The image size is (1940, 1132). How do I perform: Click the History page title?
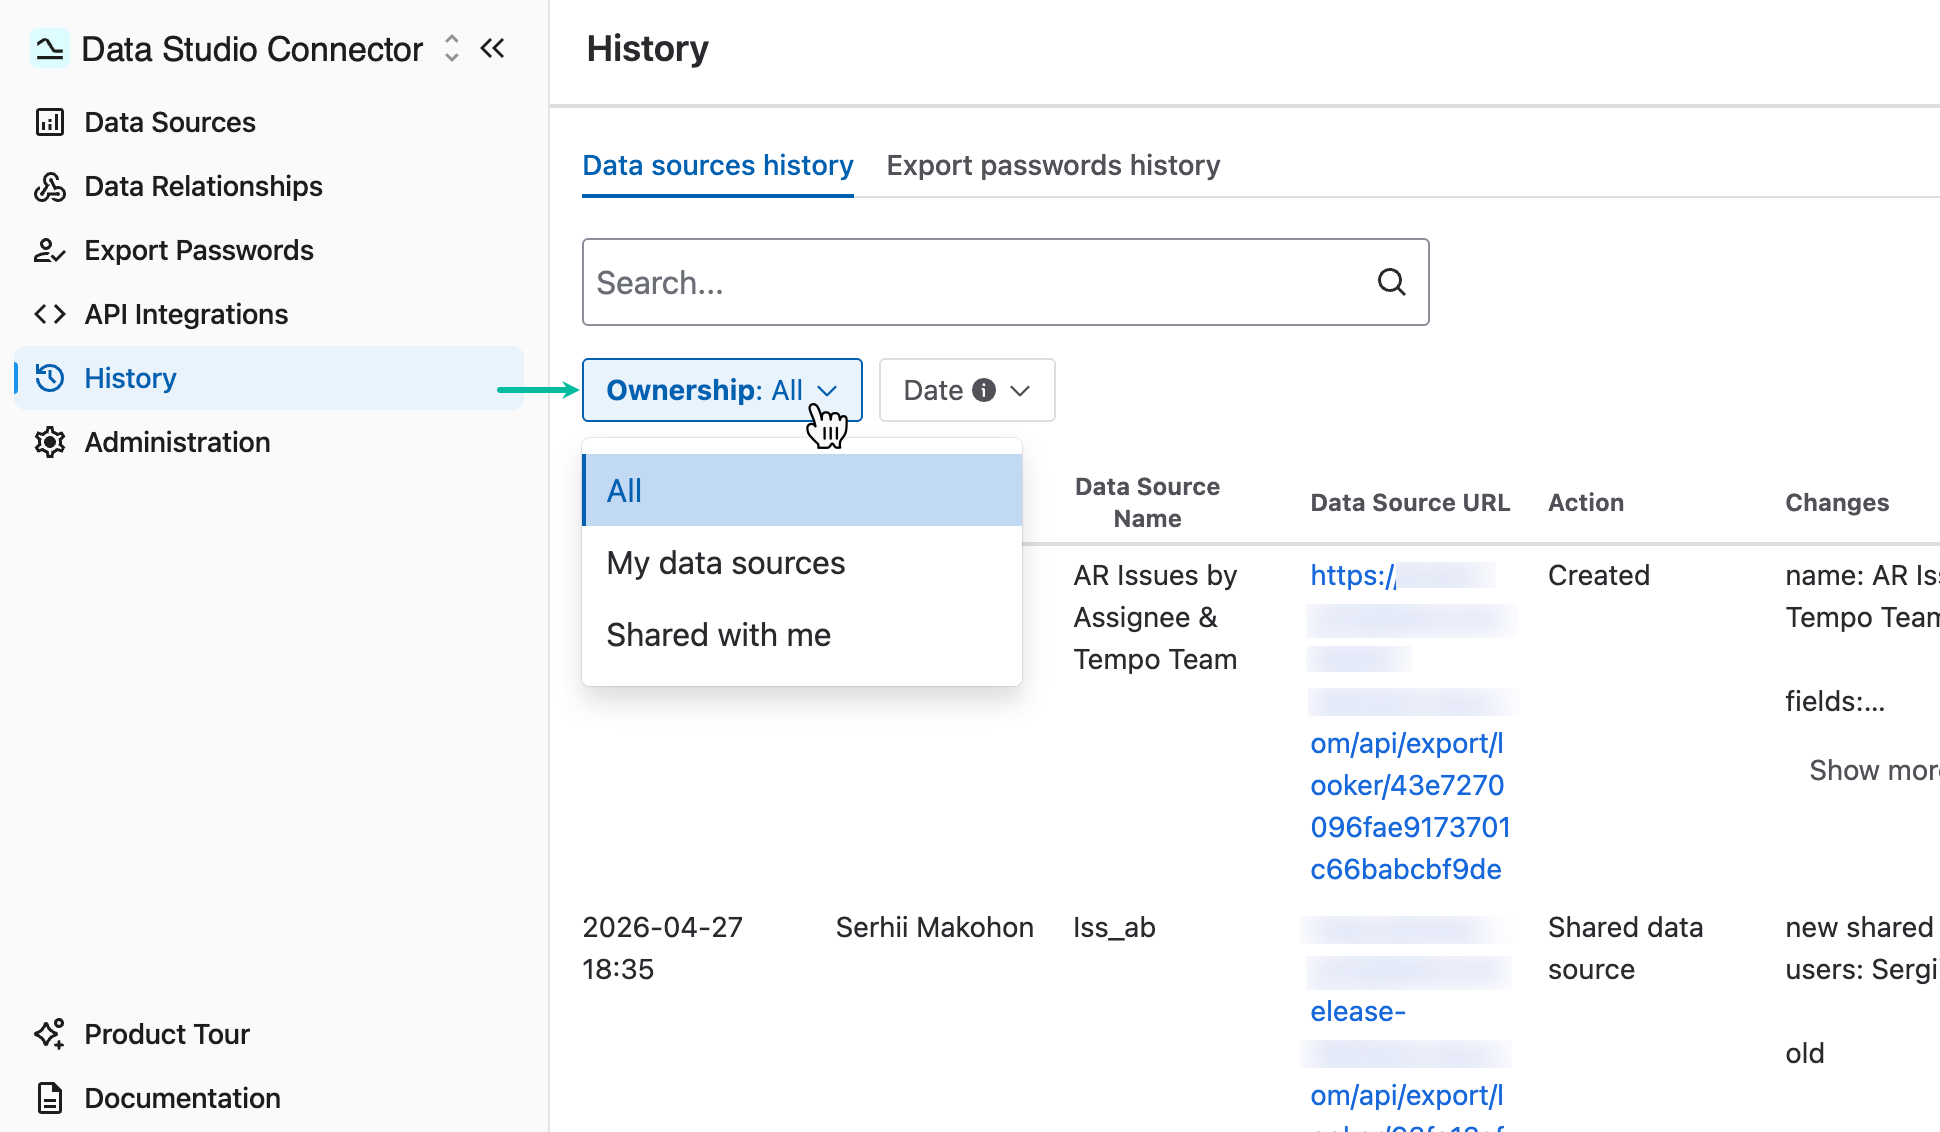[647, 48]
